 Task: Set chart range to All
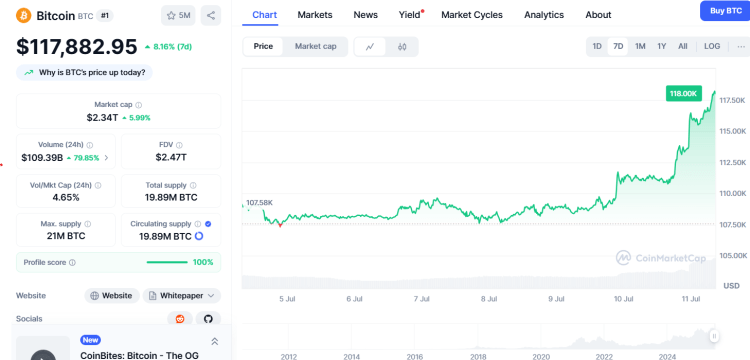pos(683,46)
